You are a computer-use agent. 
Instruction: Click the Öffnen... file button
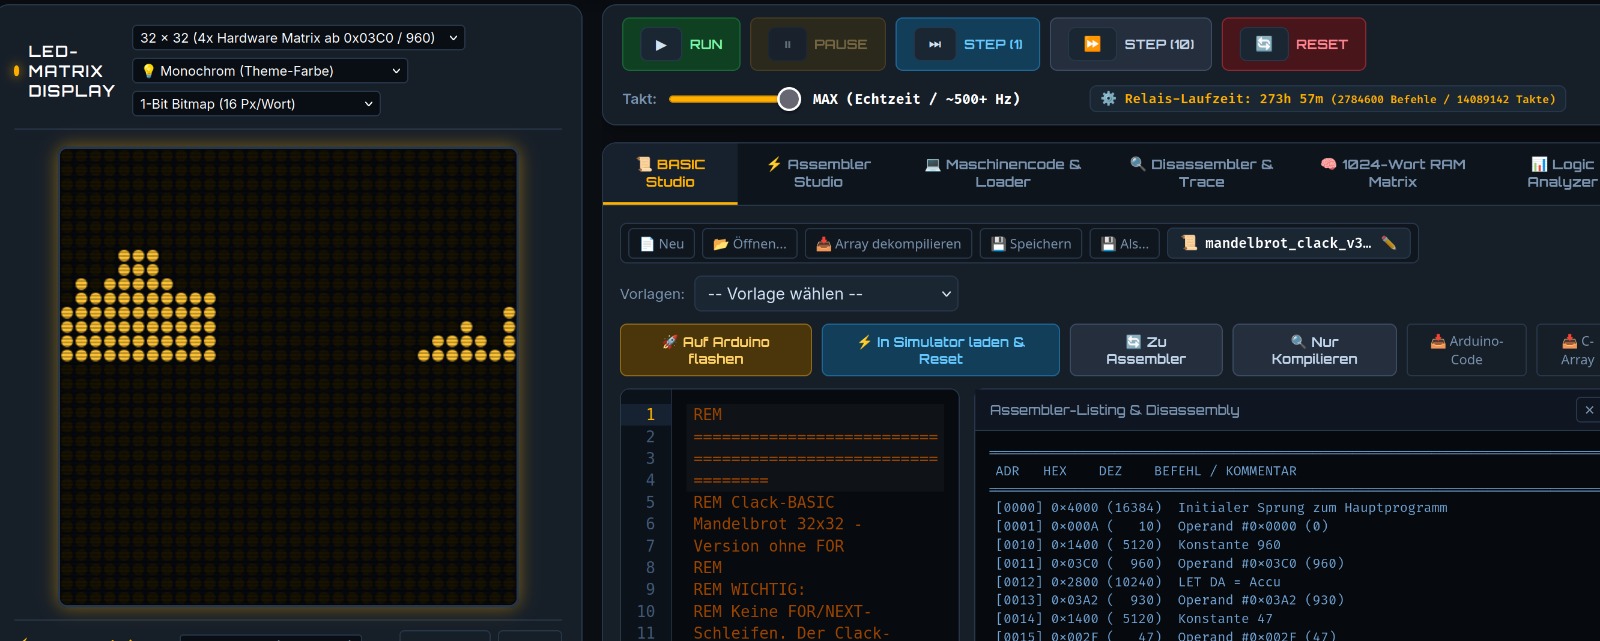pos(750,244)
